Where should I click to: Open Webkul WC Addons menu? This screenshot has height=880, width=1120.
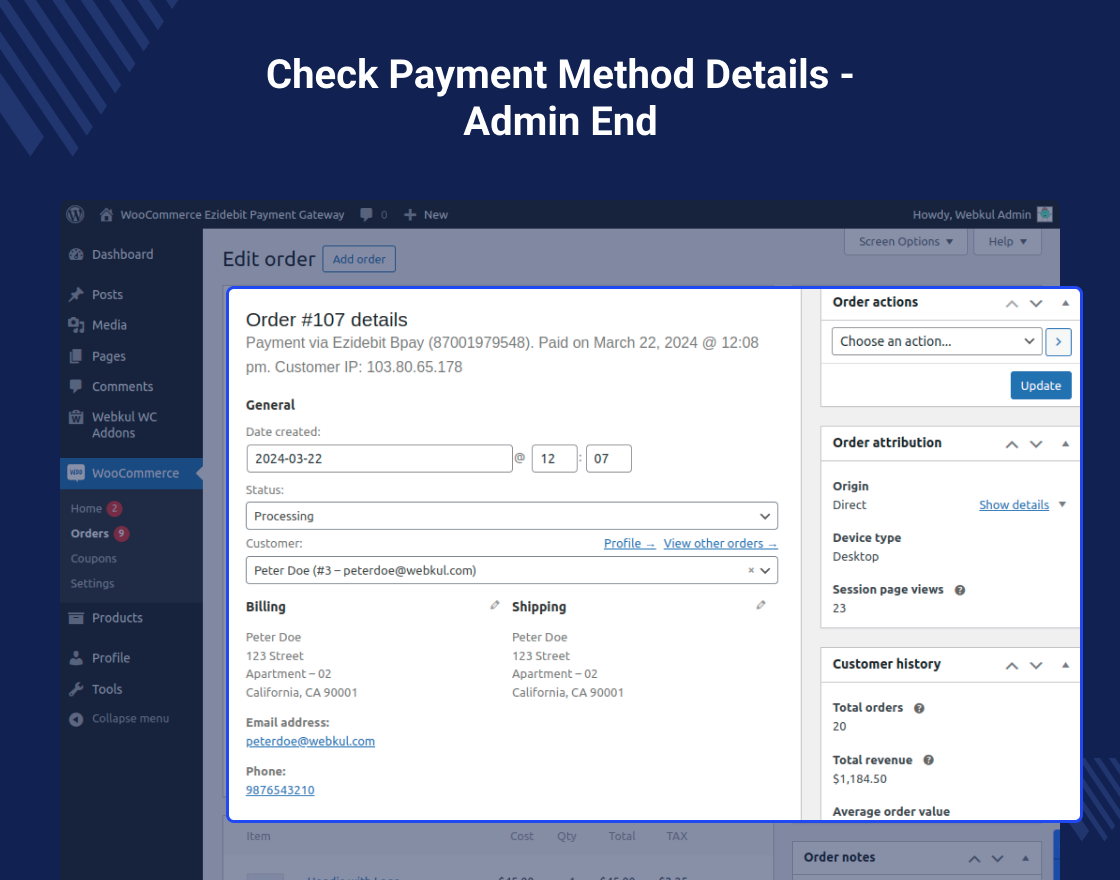(x=124, y=424)
